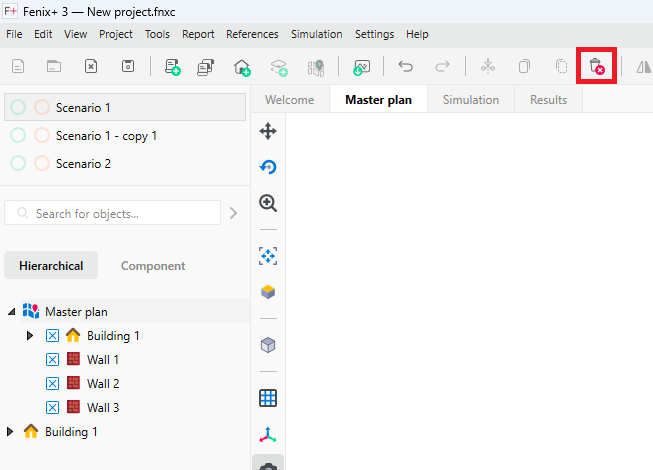Toggle the Wall 3 checkbox
Screen dimensions: 653x470
click(x=53, y=408)
